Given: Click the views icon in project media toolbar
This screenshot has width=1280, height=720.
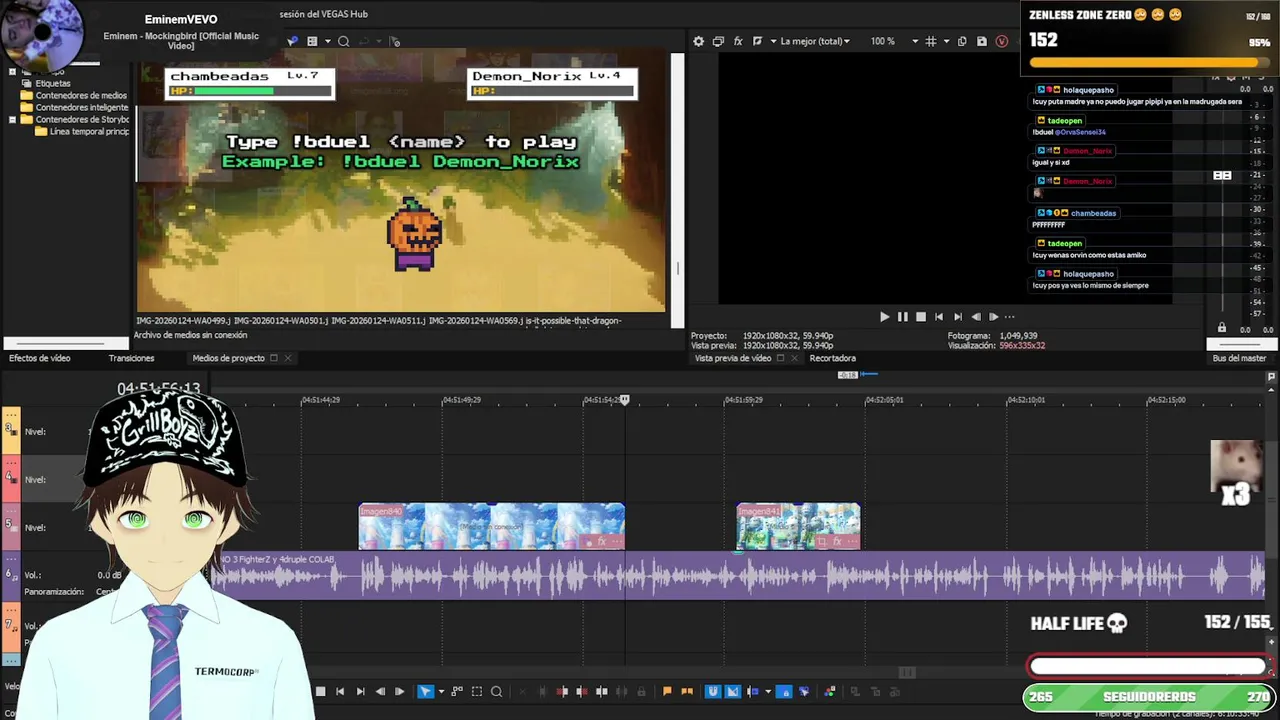Looking at the screenshot, I should pos(312,41).
